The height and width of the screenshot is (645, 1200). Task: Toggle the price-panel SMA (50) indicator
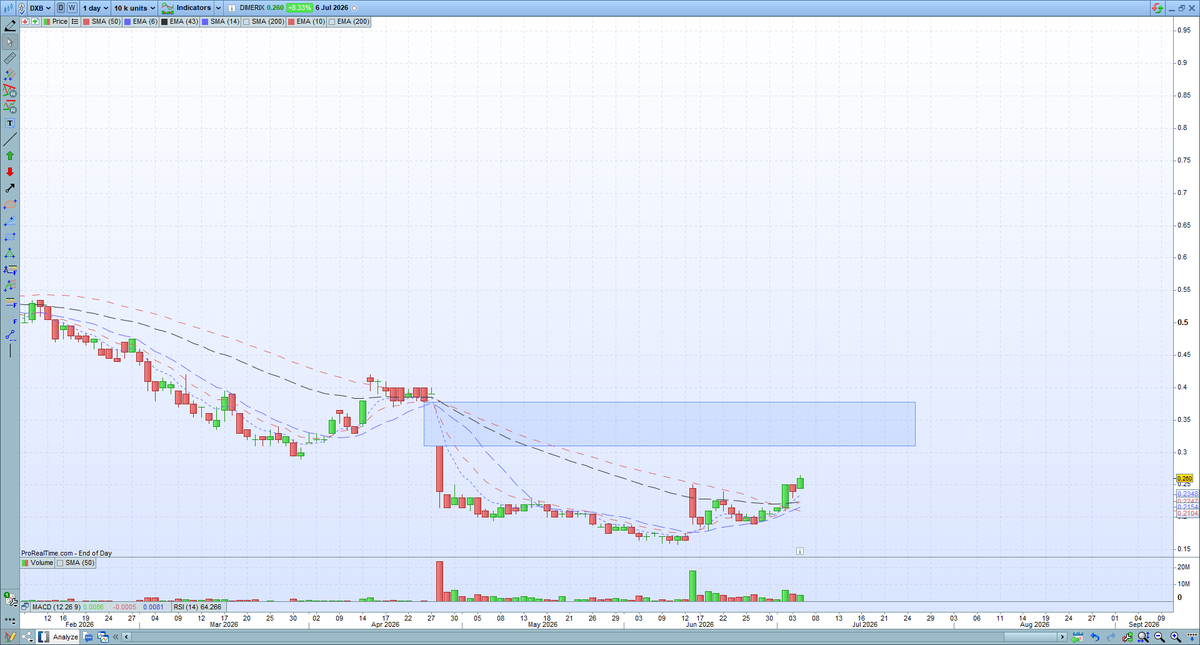pos(101,21)
